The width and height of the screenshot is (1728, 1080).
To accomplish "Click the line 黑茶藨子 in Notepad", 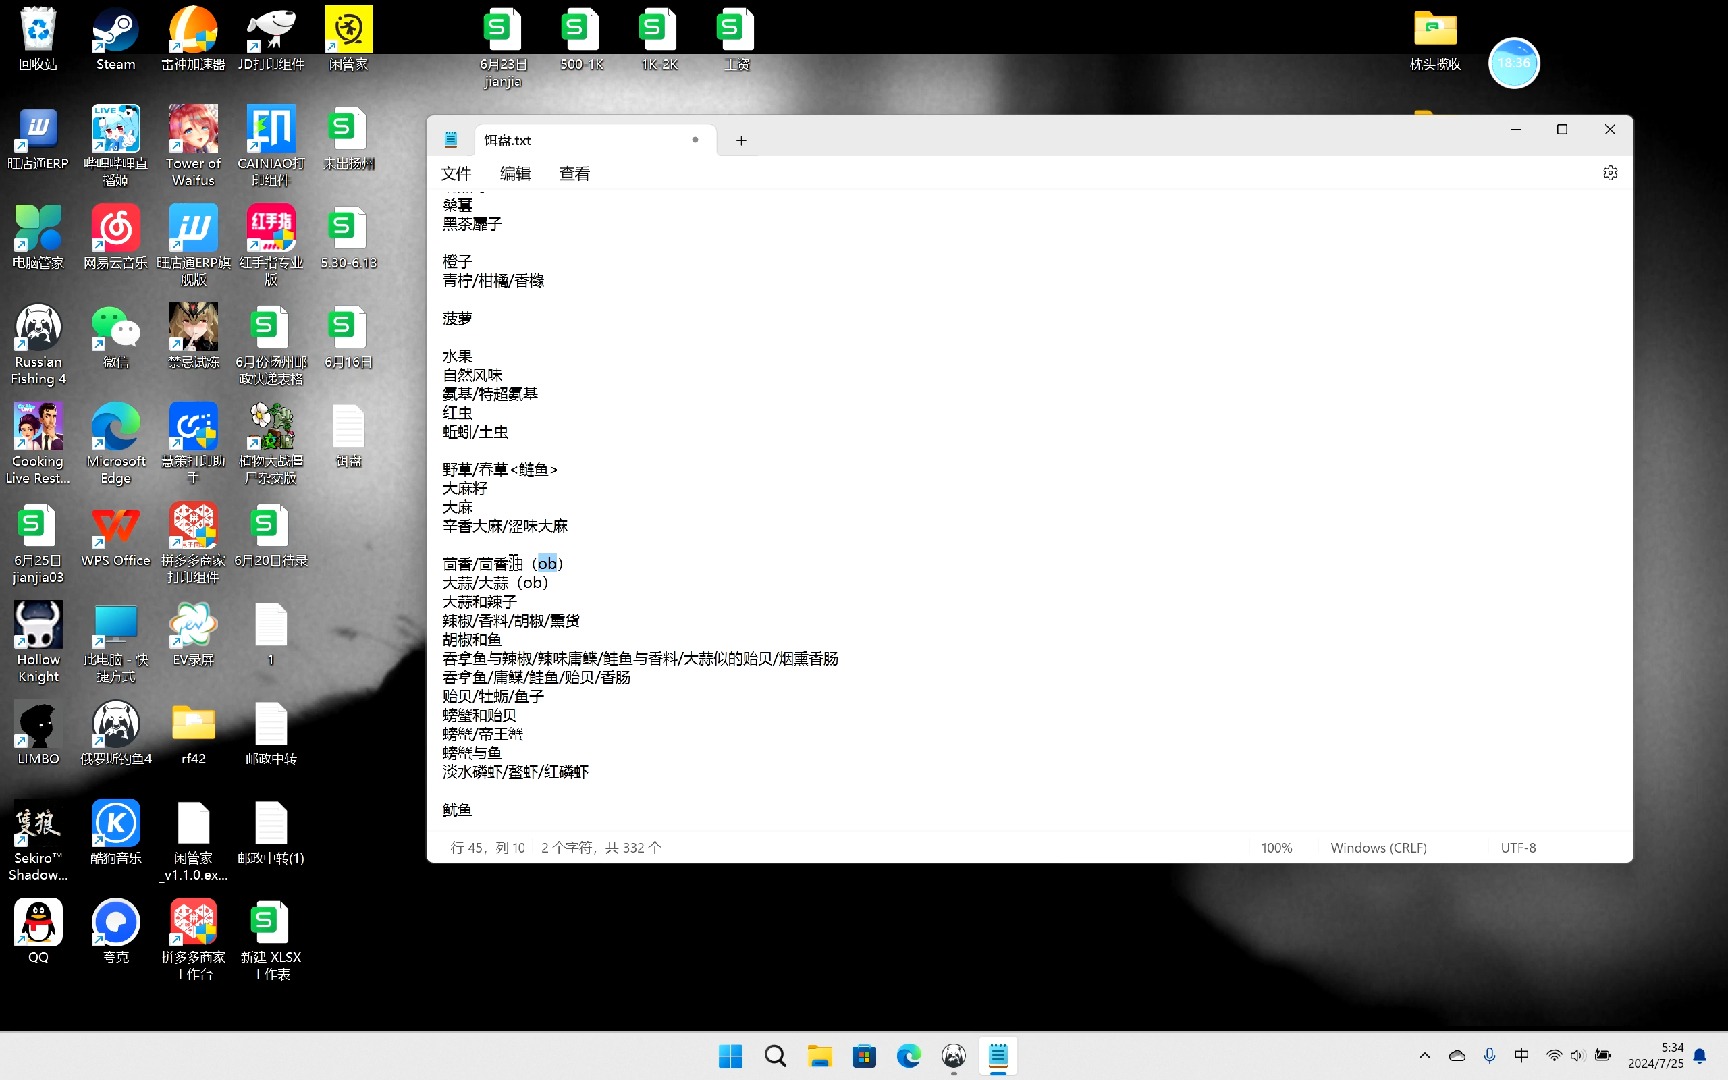I will pos(472,224).
